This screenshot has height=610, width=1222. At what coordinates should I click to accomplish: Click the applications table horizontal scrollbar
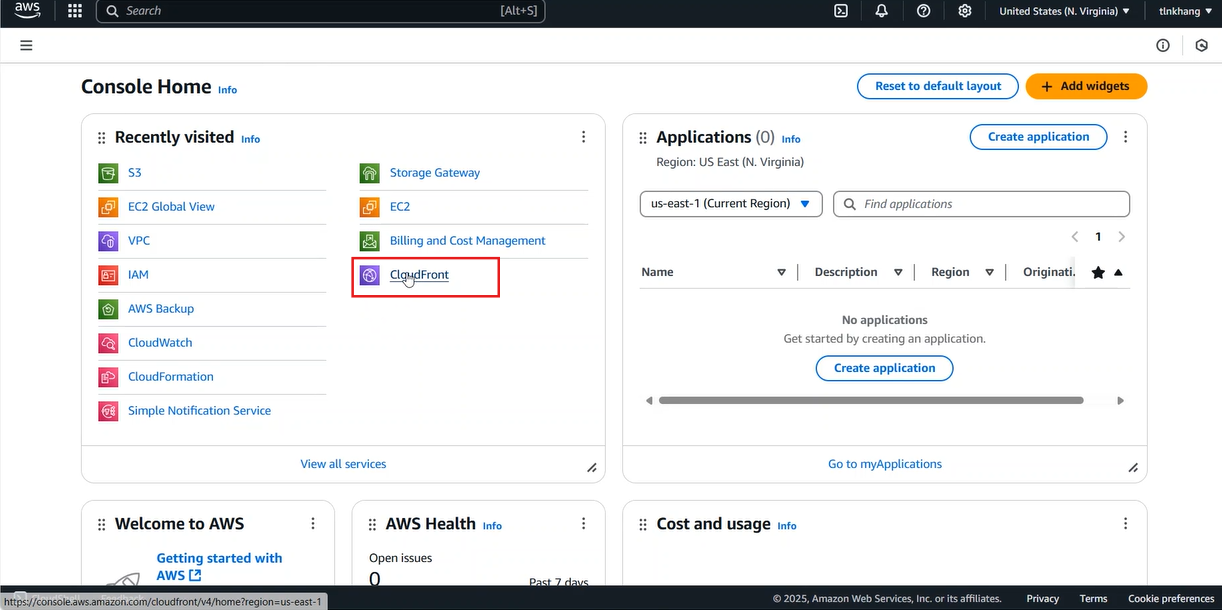point(871,400)
